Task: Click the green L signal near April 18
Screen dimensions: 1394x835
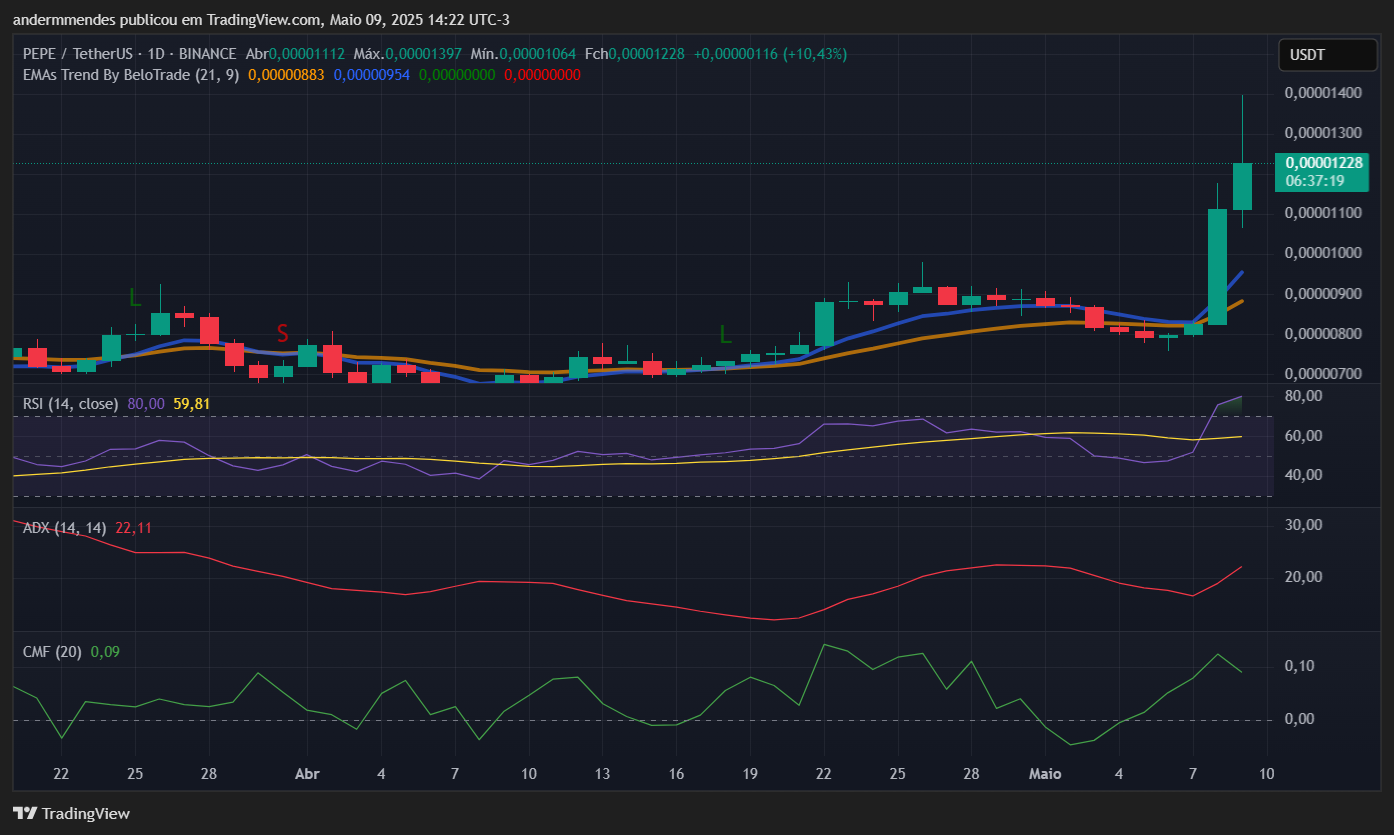Action: pyautogui.click(x=726, y=333)
